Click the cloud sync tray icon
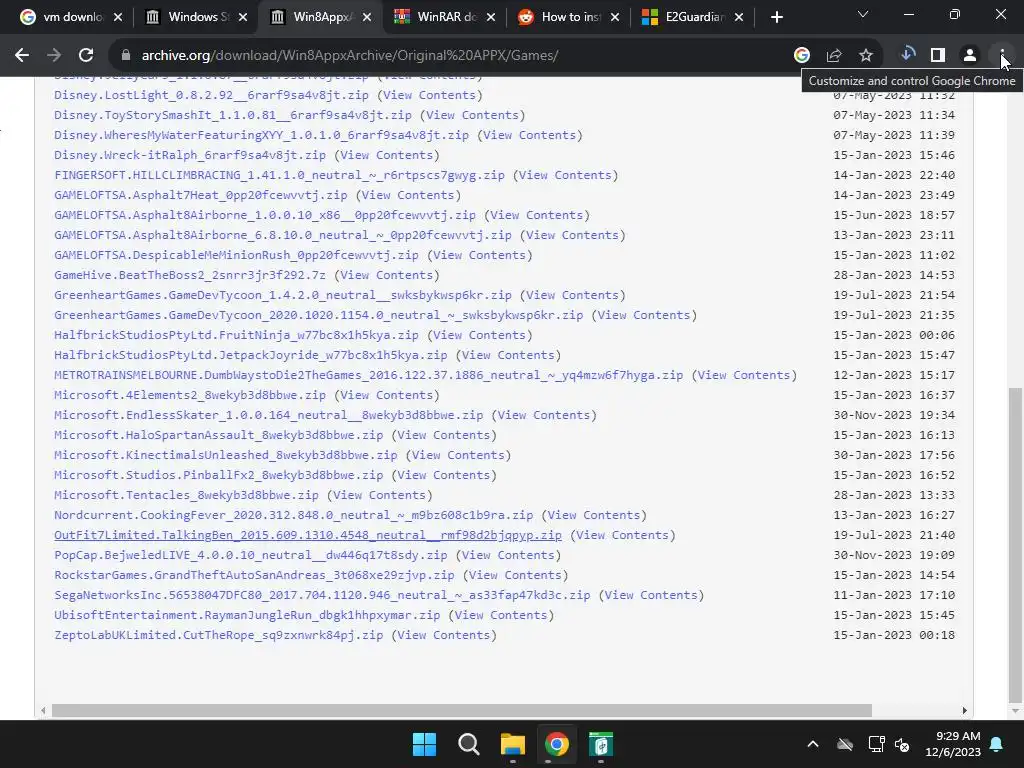This screenshot has width=1024, height=768. pos(845,744)
